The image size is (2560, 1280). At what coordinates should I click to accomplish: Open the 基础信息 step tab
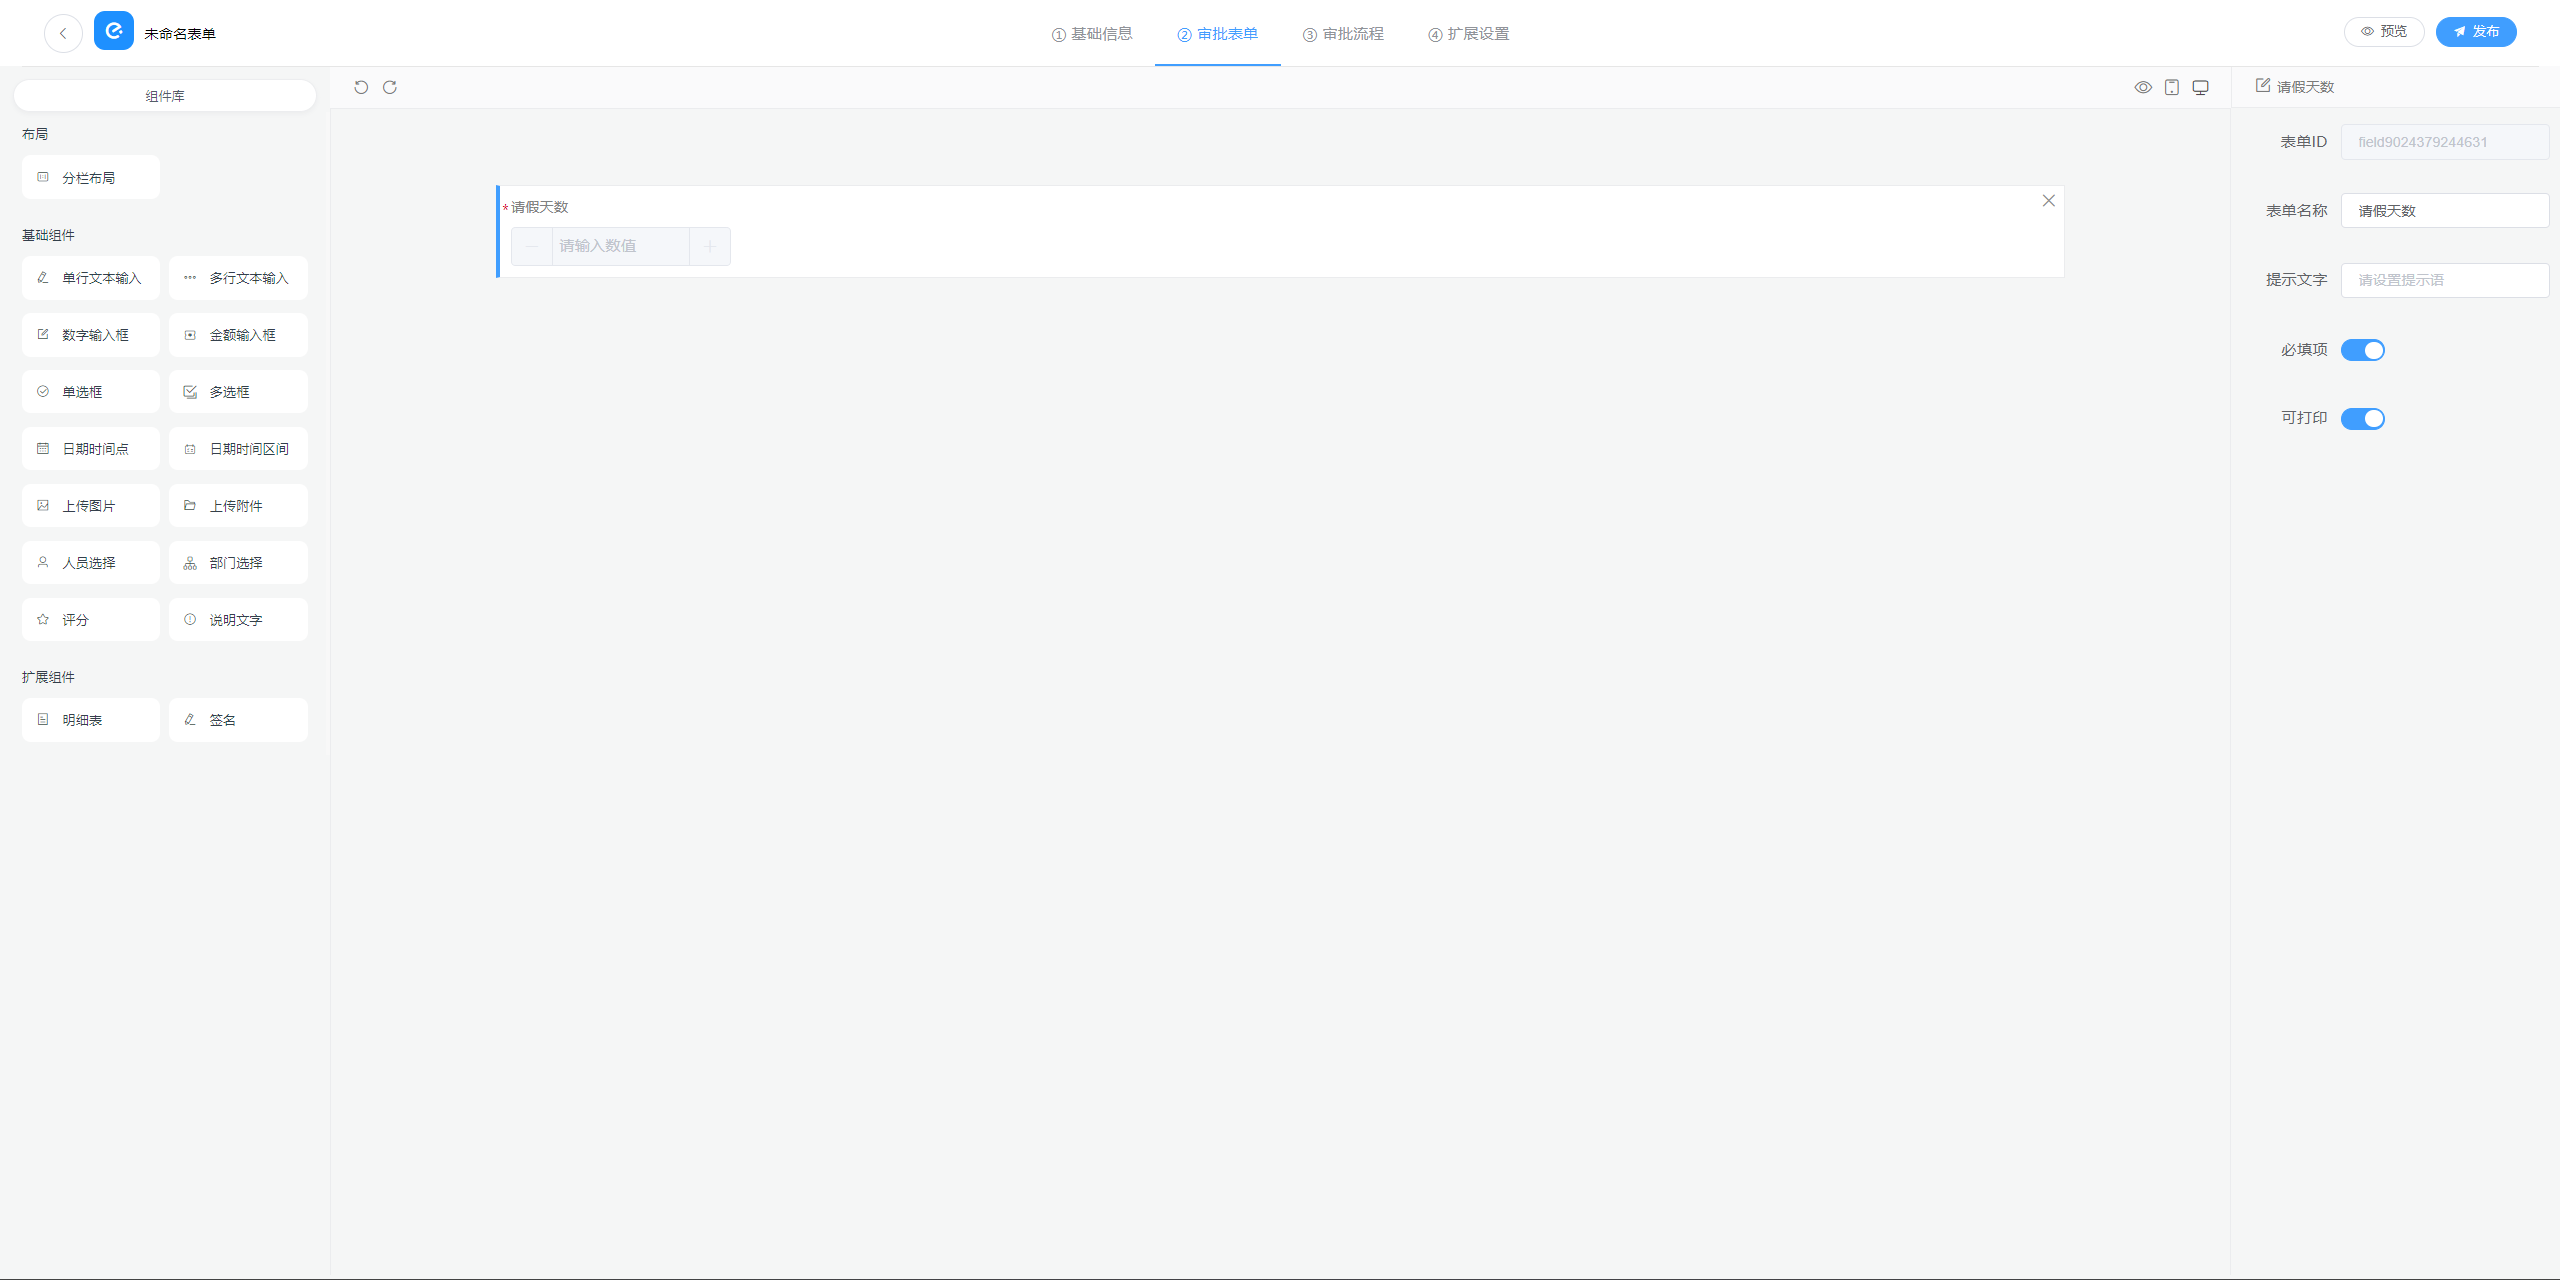1092,34
